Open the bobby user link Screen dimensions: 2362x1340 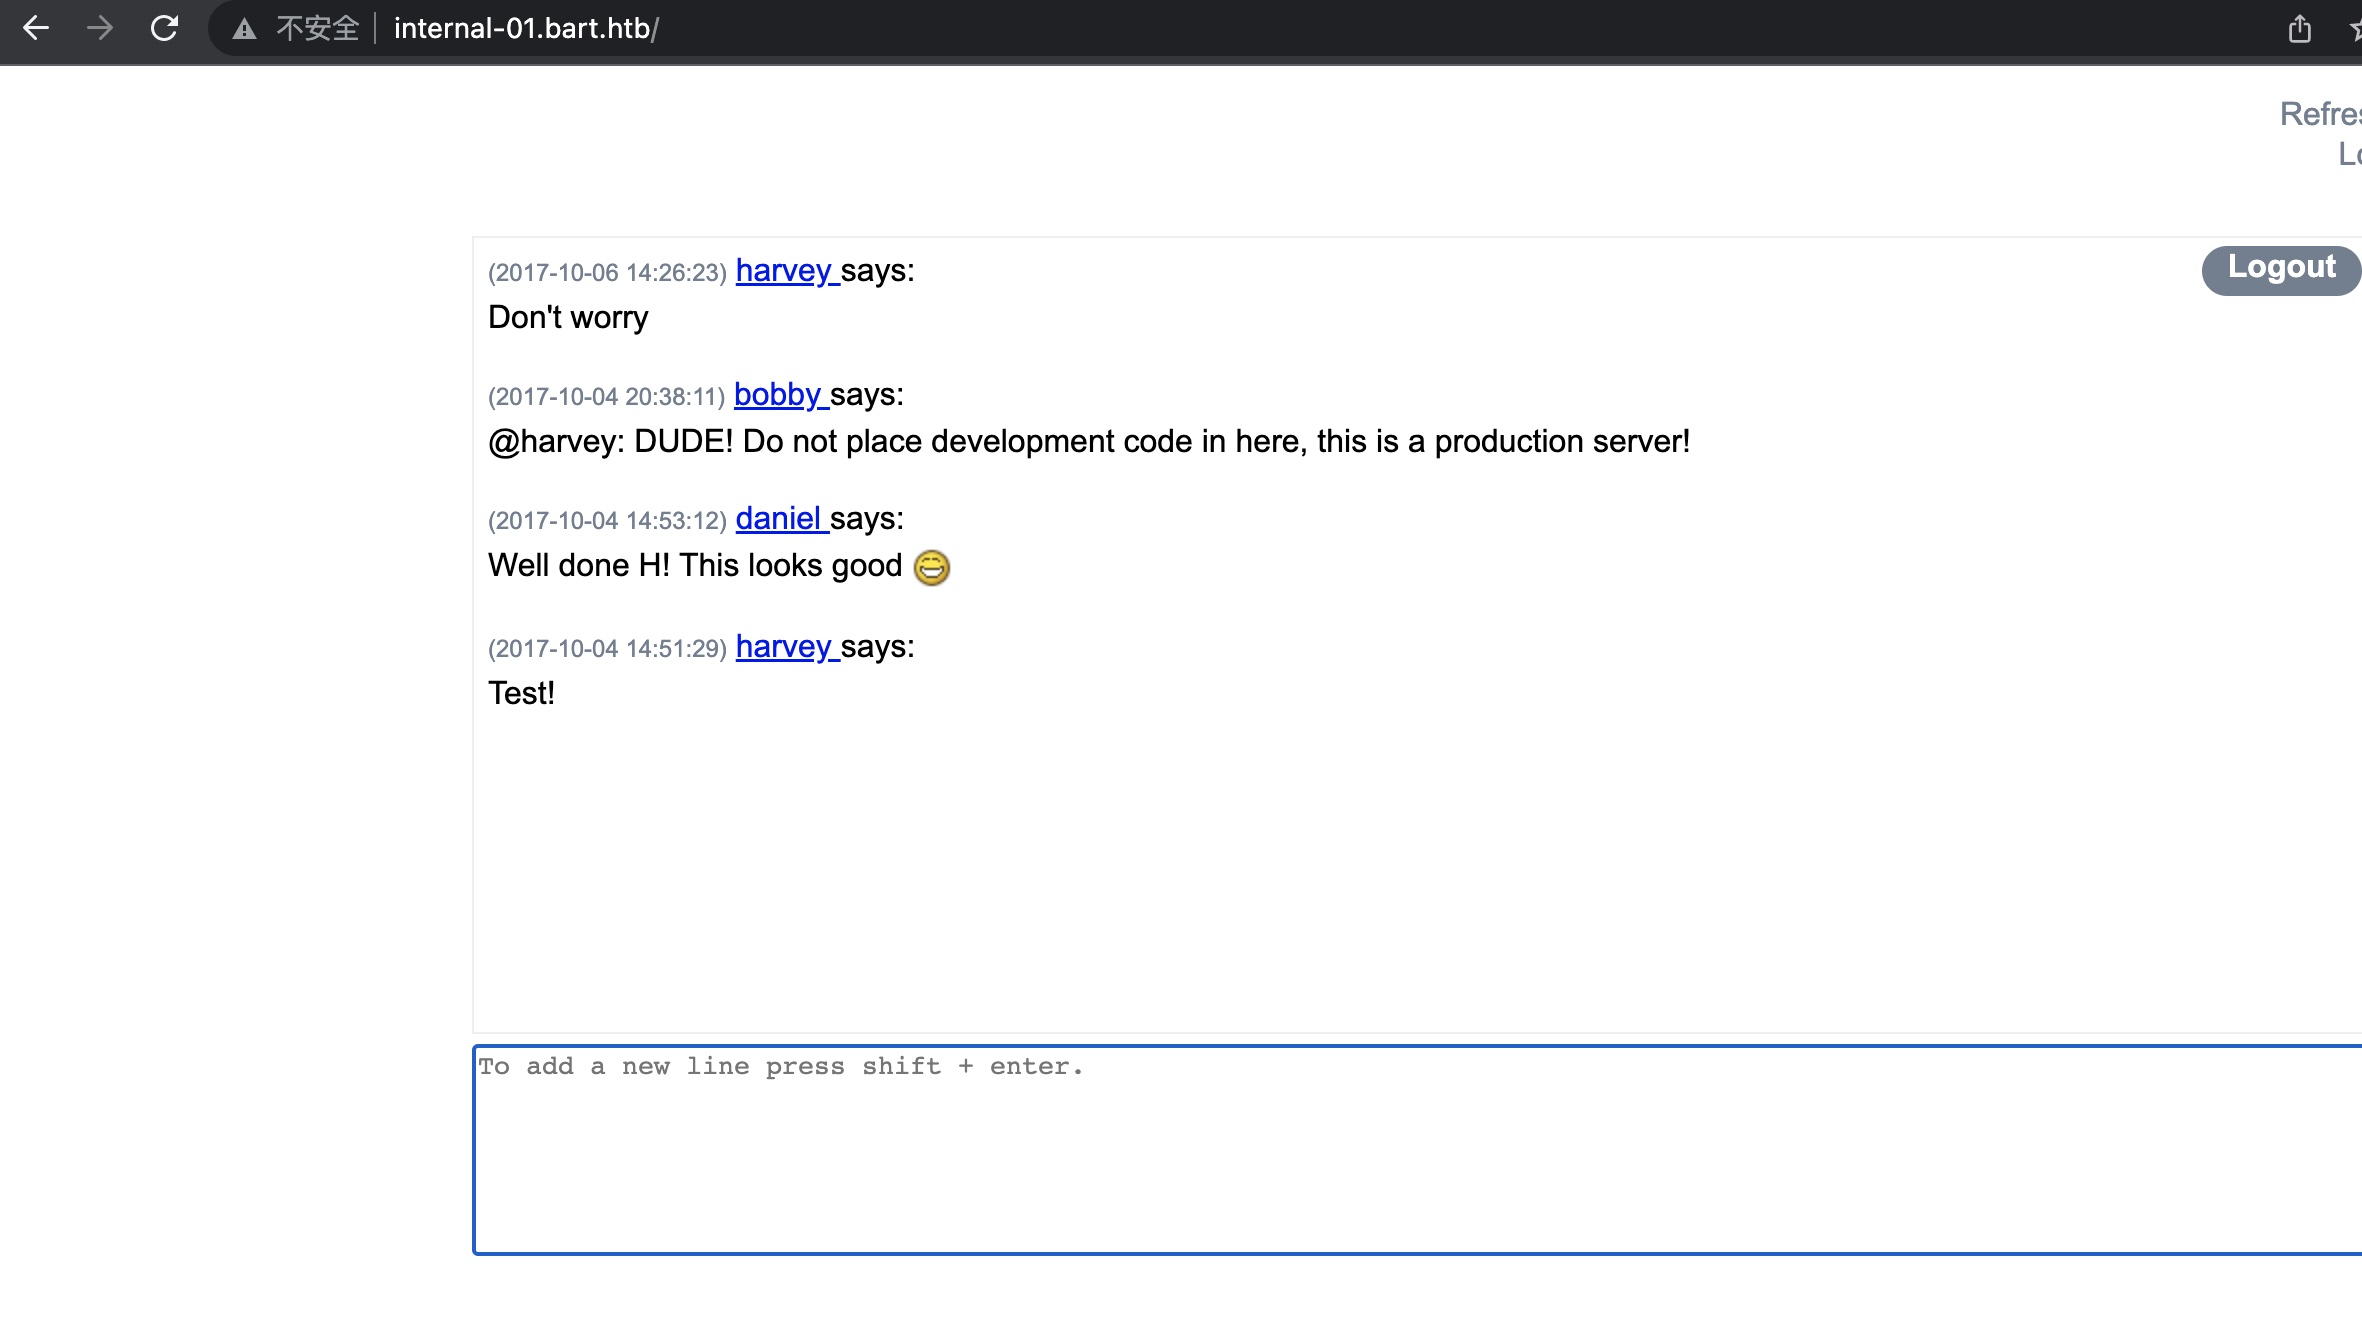pos(778,394)
